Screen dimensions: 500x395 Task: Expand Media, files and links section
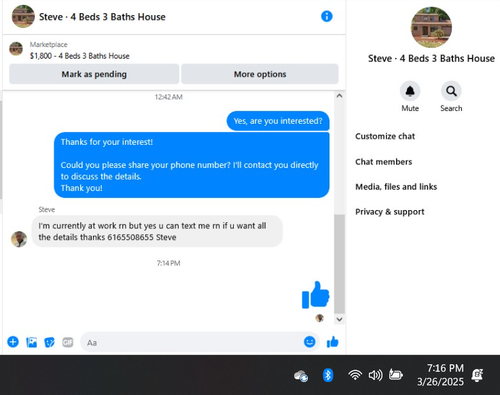click(396, 187)
